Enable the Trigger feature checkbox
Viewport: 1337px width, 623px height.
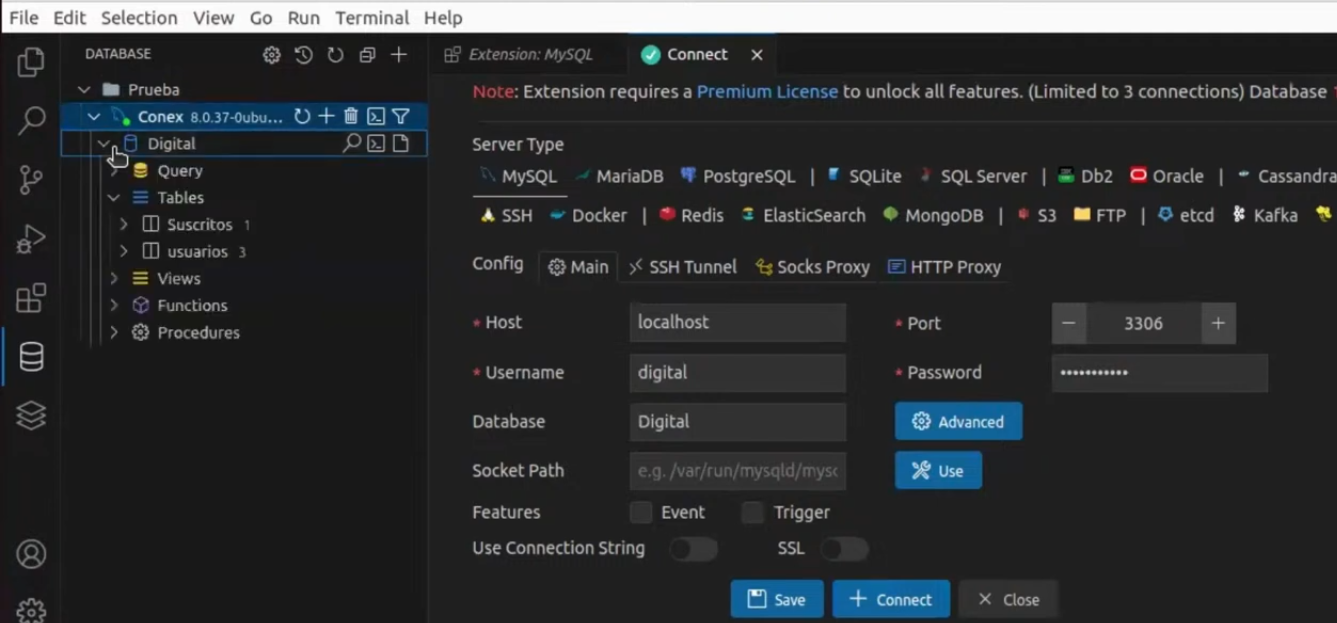pos(753,512)
